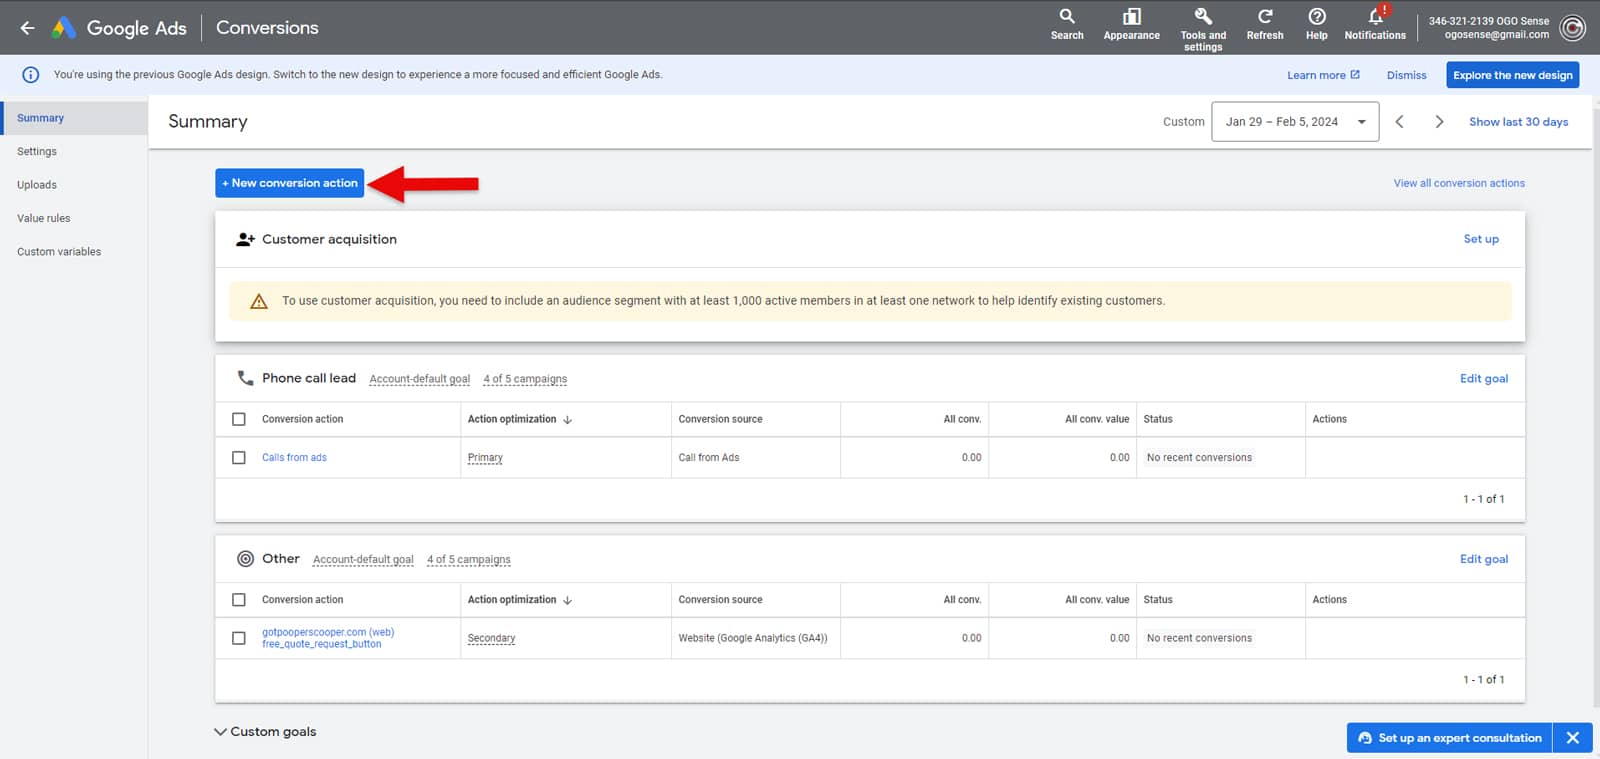Select all rows in Phone call lead table
The height and width of the screenshot is (759, 1600).
coord(239,420)
